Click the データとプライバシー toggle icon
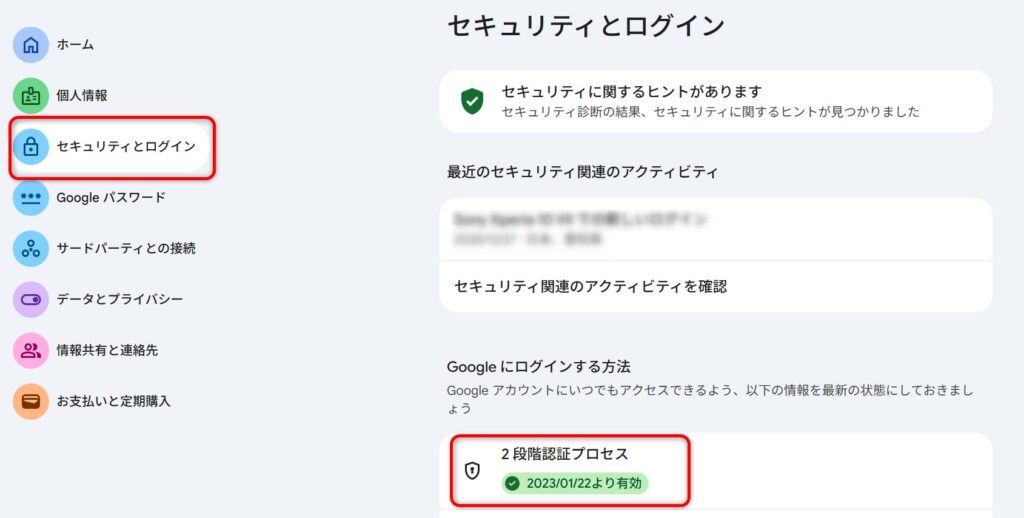The image size is (1024, 518). click(x=31, y=299)
